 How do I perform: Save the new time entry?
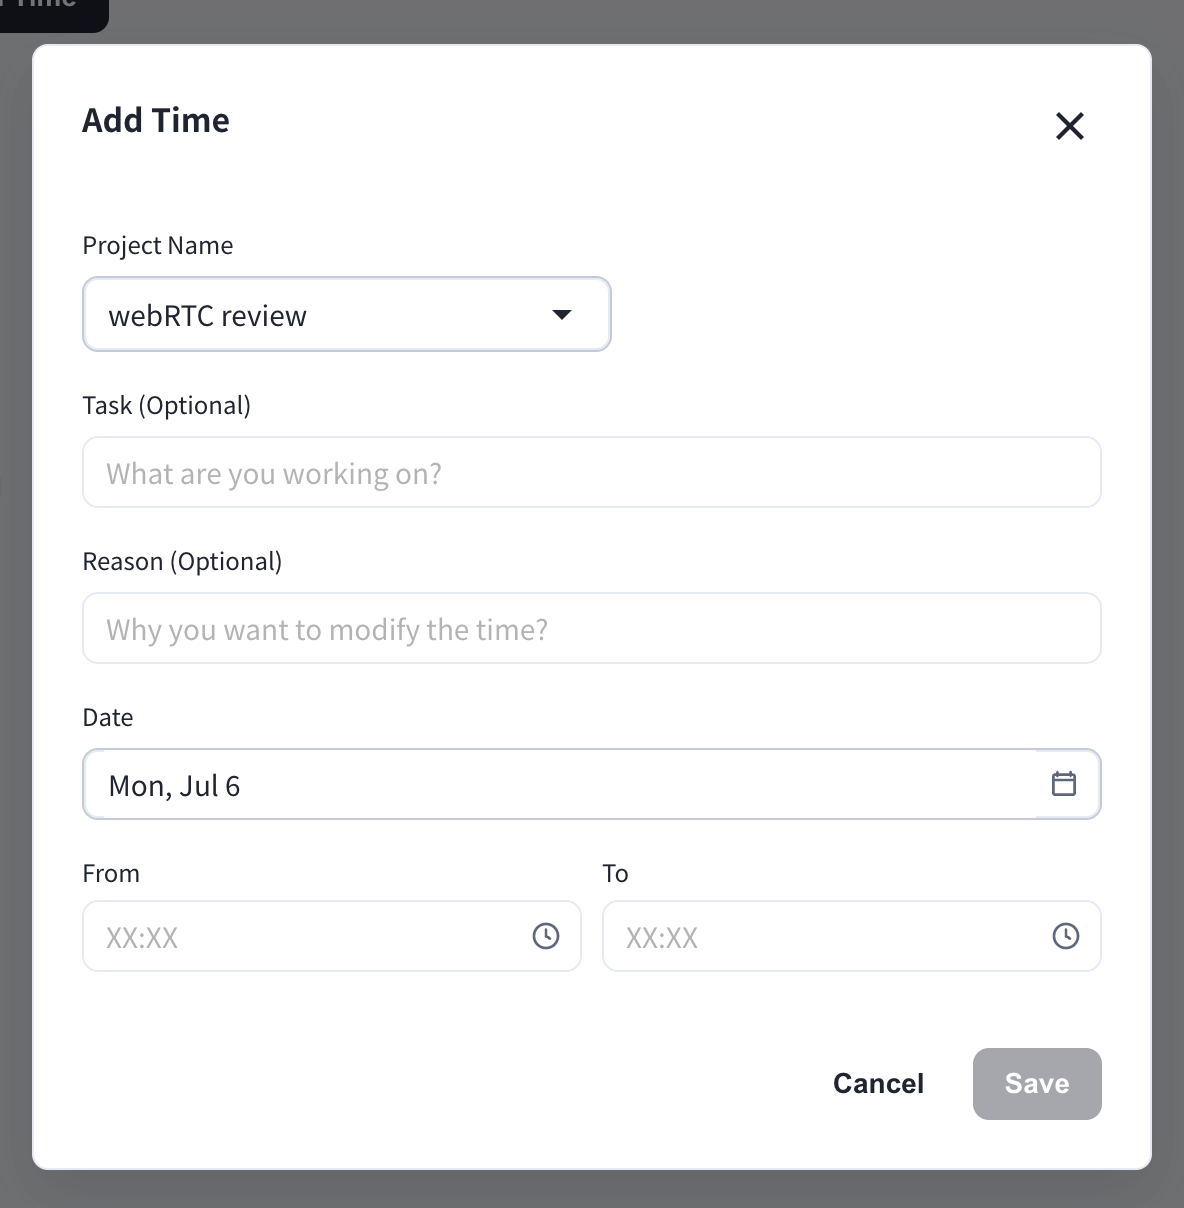click(x=1037, y=1084)
